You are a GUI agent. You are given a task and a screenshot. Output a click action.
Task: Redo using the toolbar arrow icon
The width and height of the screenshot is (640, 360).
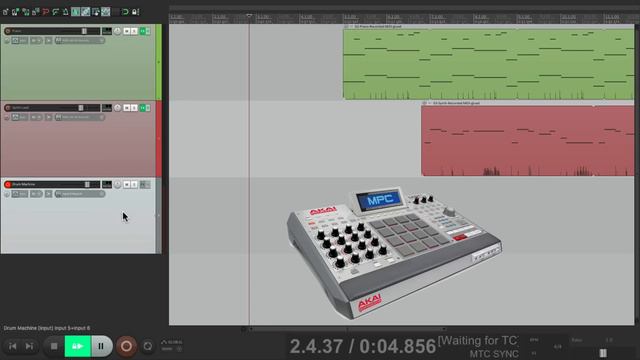pos(56,12)
